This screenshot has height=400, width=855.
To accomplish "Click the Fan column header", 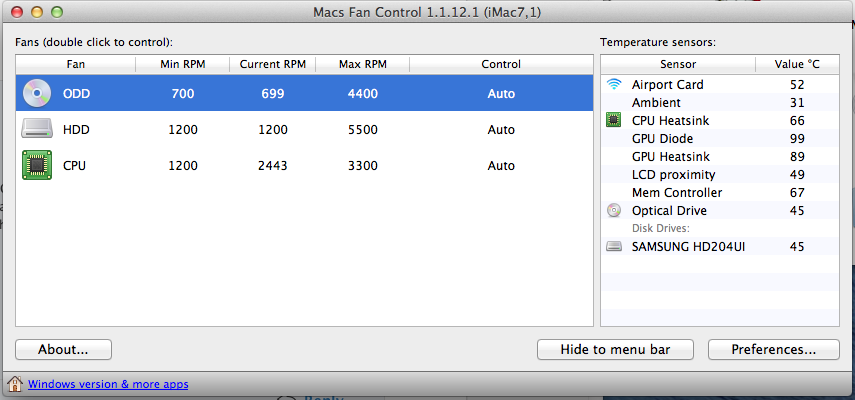I will pyautogui.click(x=76, y=64).
